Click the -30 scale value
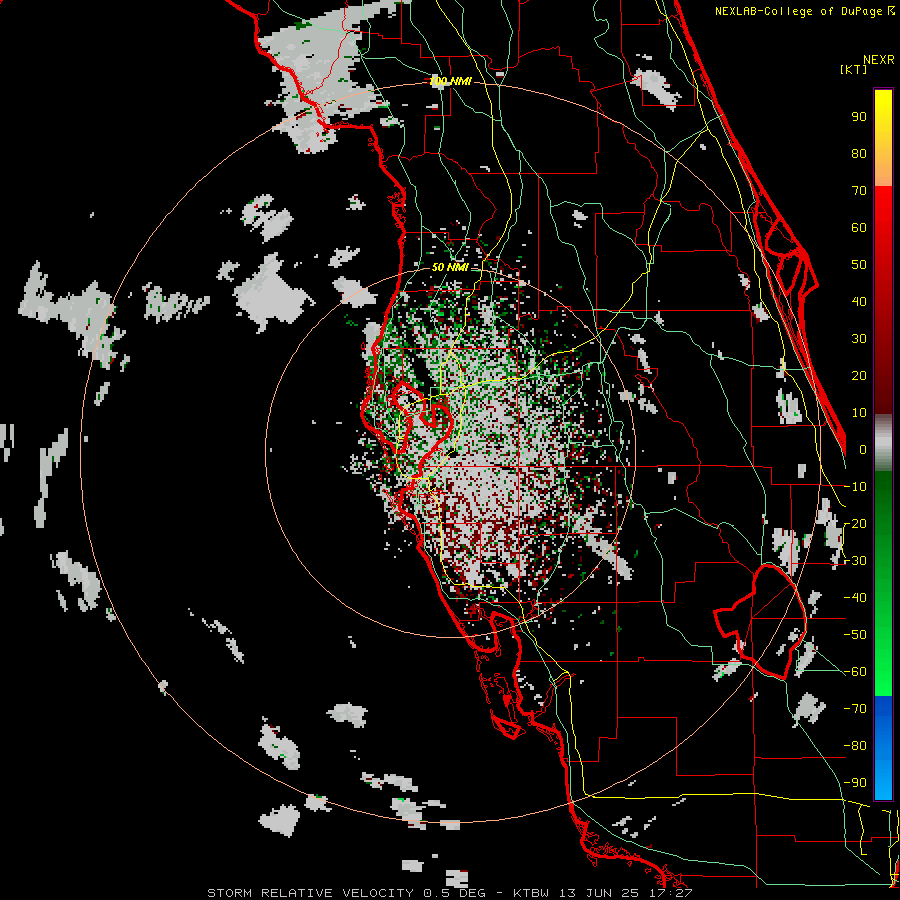Image resolution: width=900 pixels, height=900 pixels. [x=855, y=561]
